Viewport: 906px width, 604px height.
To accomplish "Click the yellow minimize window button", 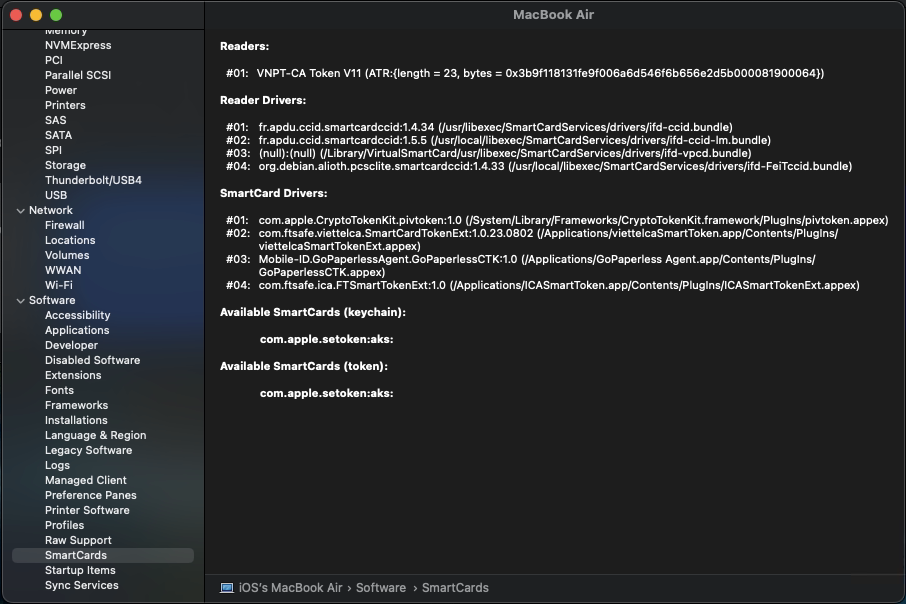I will click(x=36, y=15).
